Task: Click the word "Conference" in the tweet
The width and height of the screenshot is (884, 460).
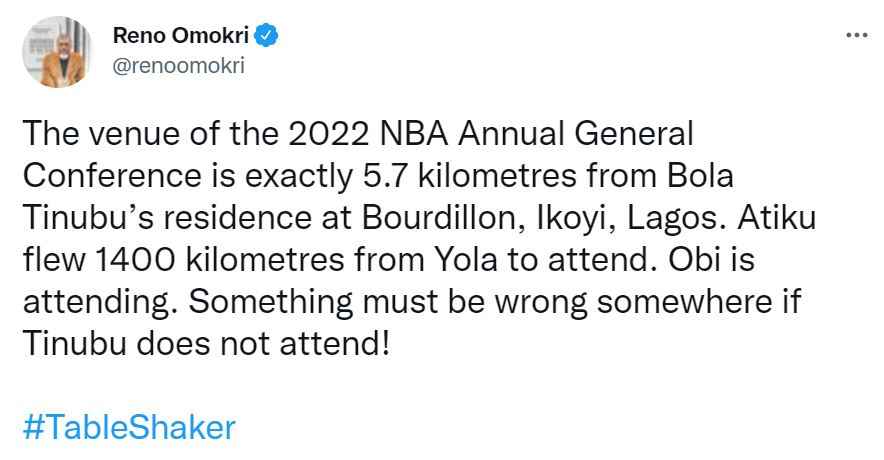Action: point(112,176)
